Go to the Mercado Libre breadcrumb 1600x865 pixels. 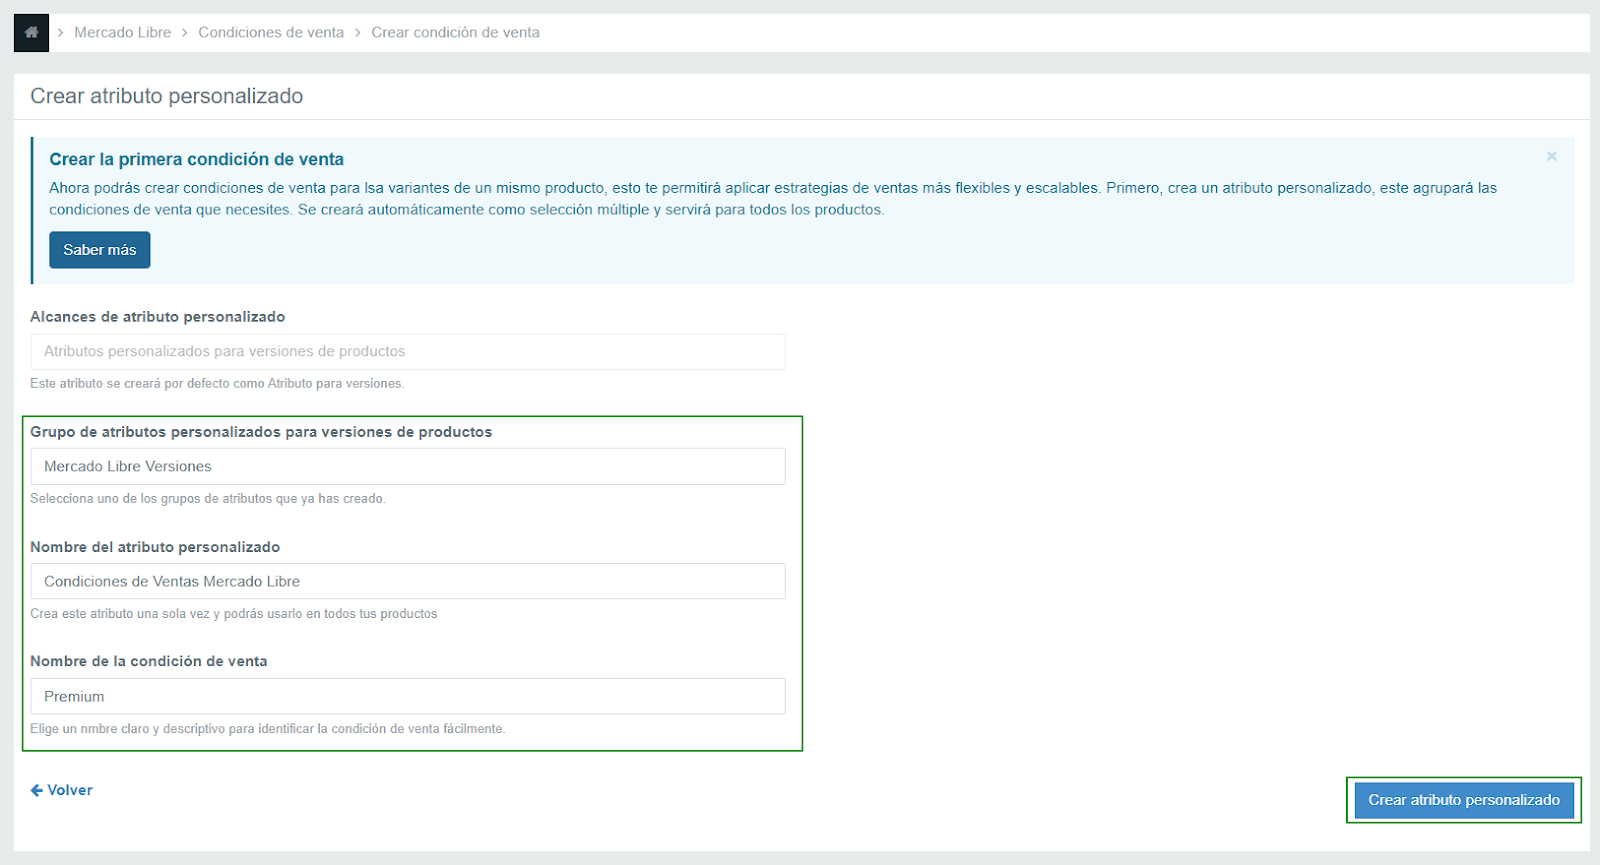point(122,32)
